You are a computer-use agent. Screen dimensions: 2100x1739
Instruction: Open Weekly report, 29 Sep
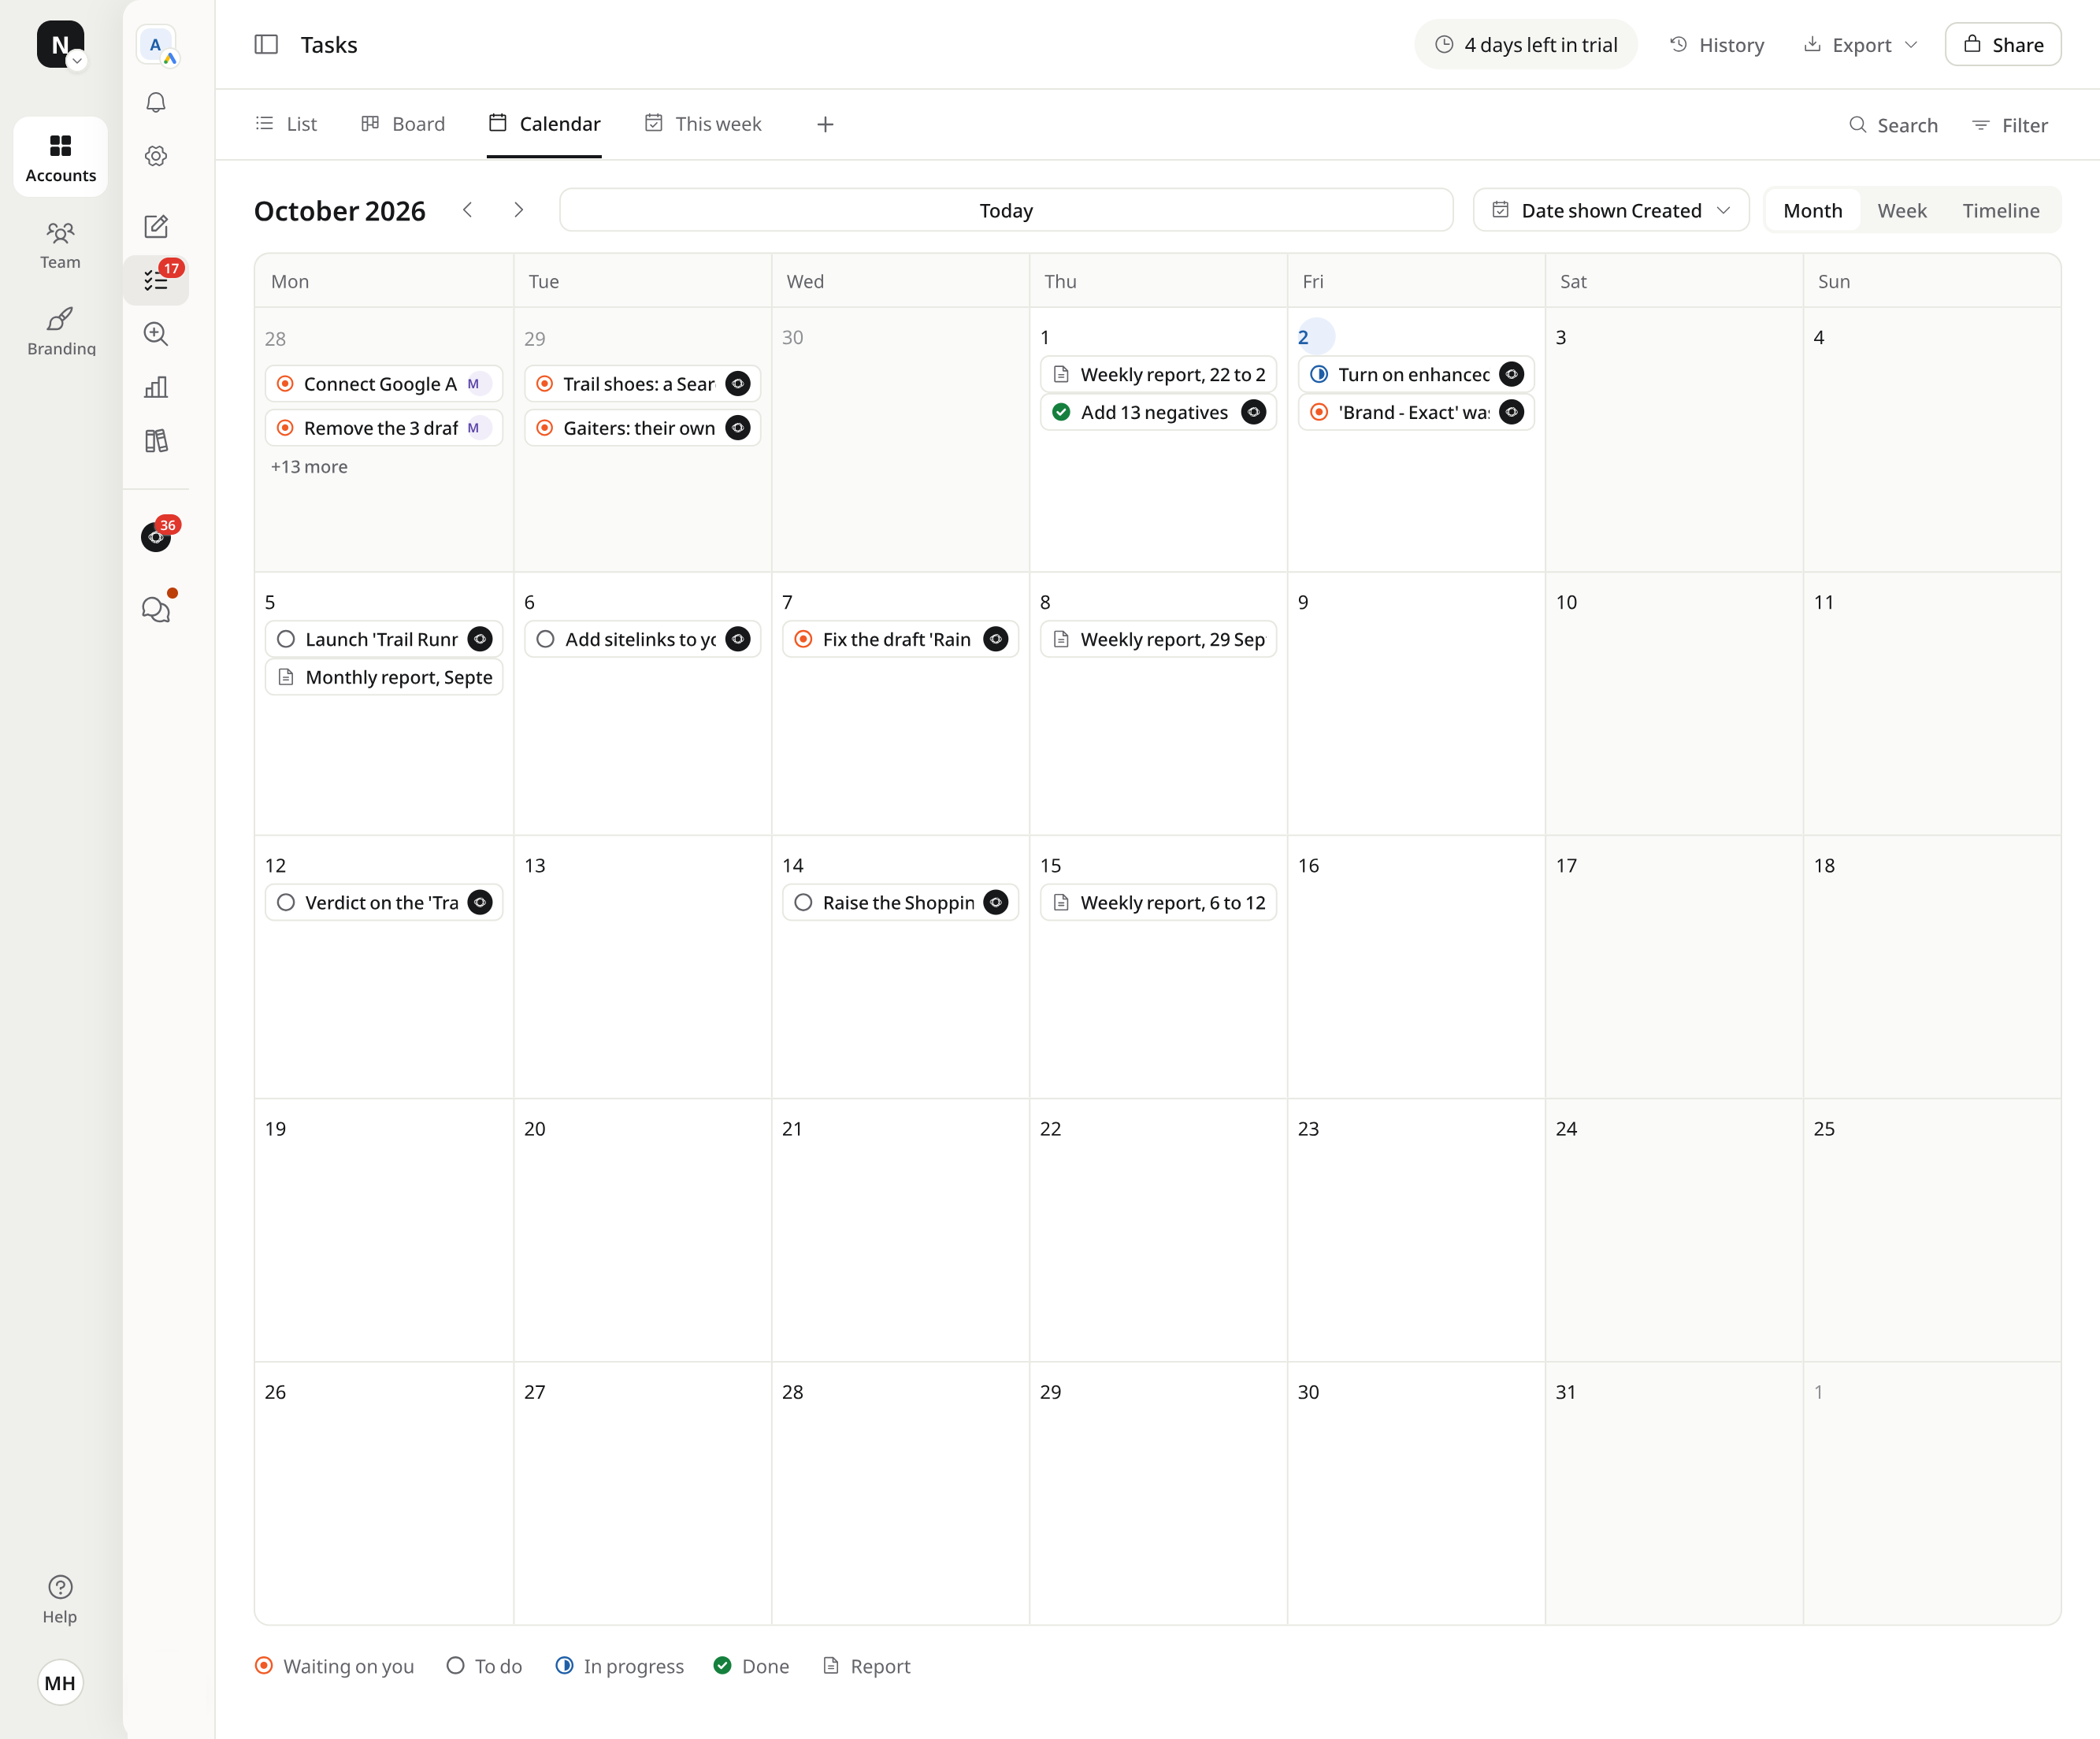tap(1158, 639)
